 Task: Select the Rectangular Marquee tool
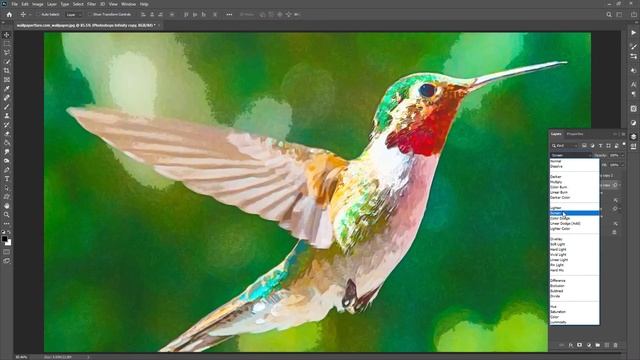7,44
